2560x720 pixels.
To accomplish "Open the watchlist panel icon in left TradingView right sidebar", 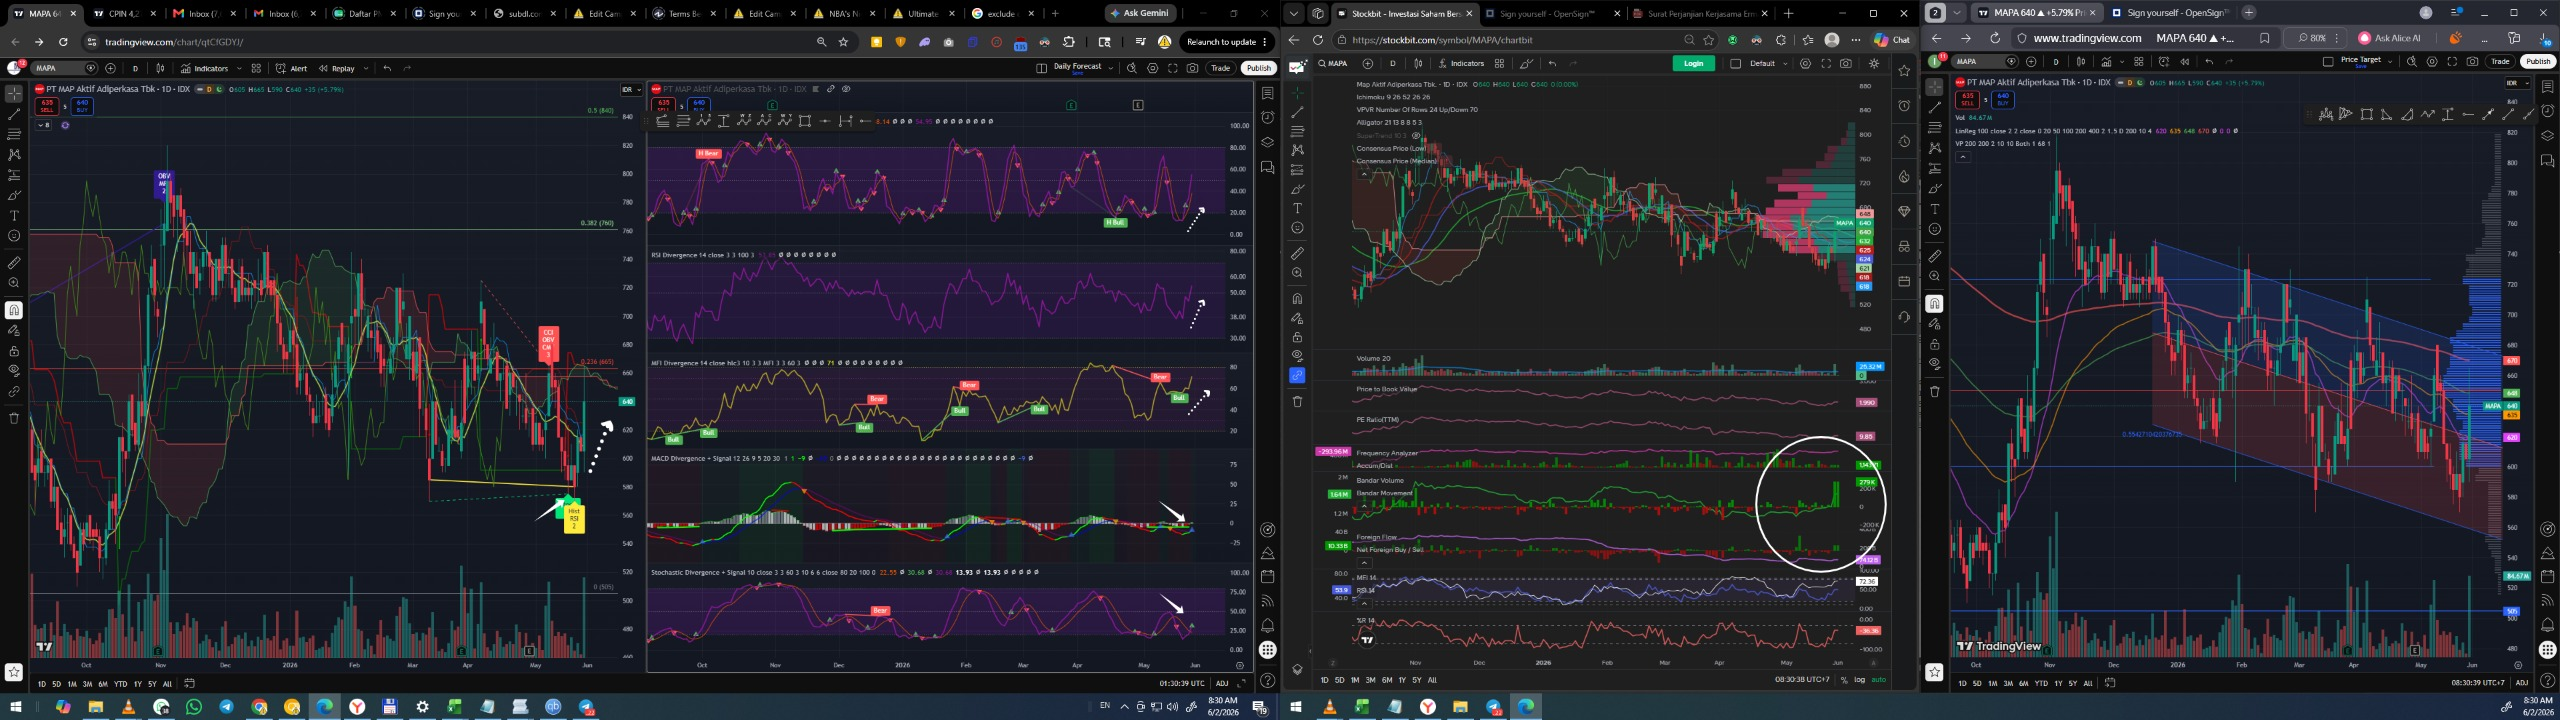I will click(1267, 93).
